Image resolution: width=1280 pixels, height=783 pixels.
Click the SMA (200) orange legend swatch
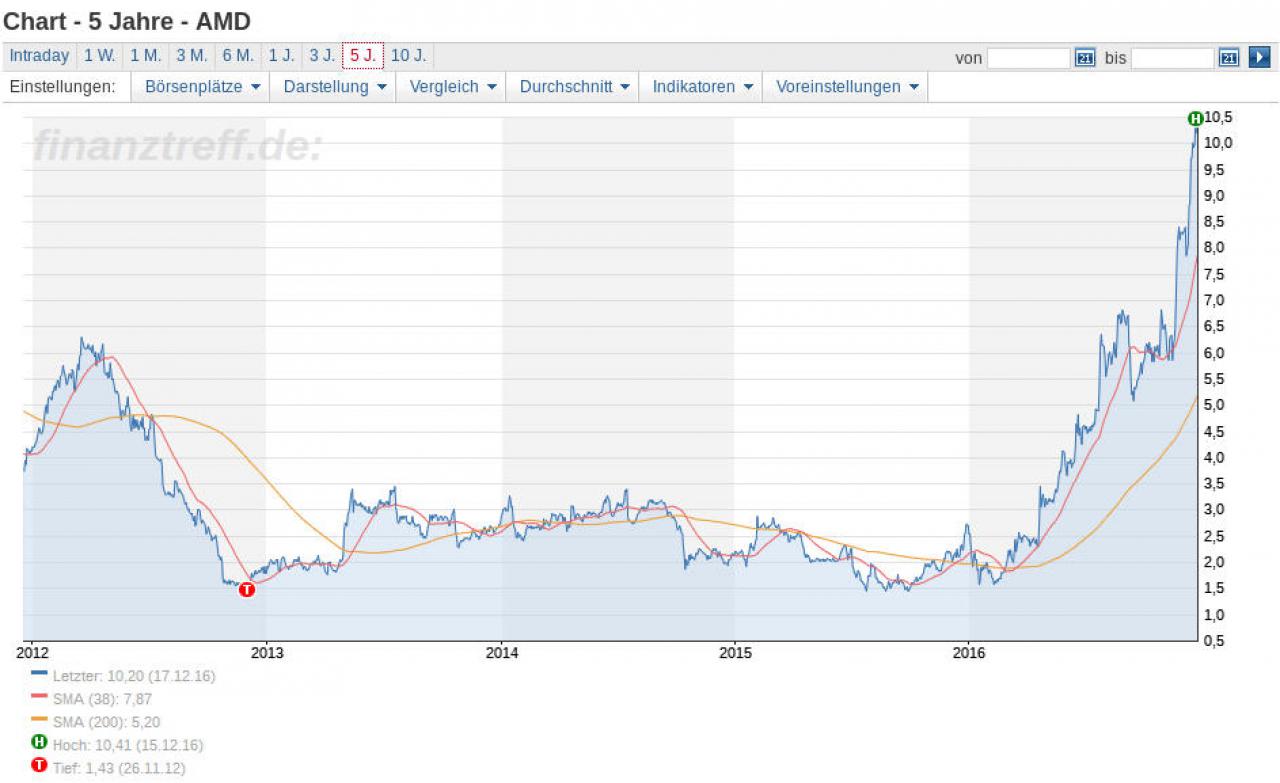coord(39,721)
